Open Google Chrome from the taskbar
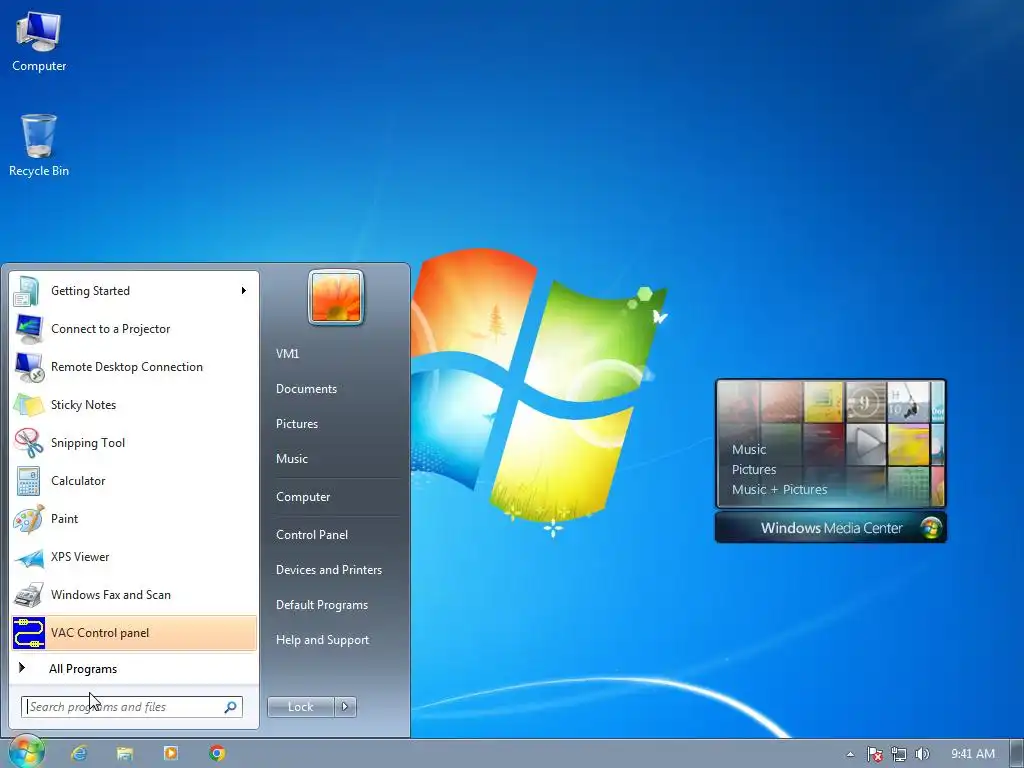 pyautogui.click(x=217, y=754)
